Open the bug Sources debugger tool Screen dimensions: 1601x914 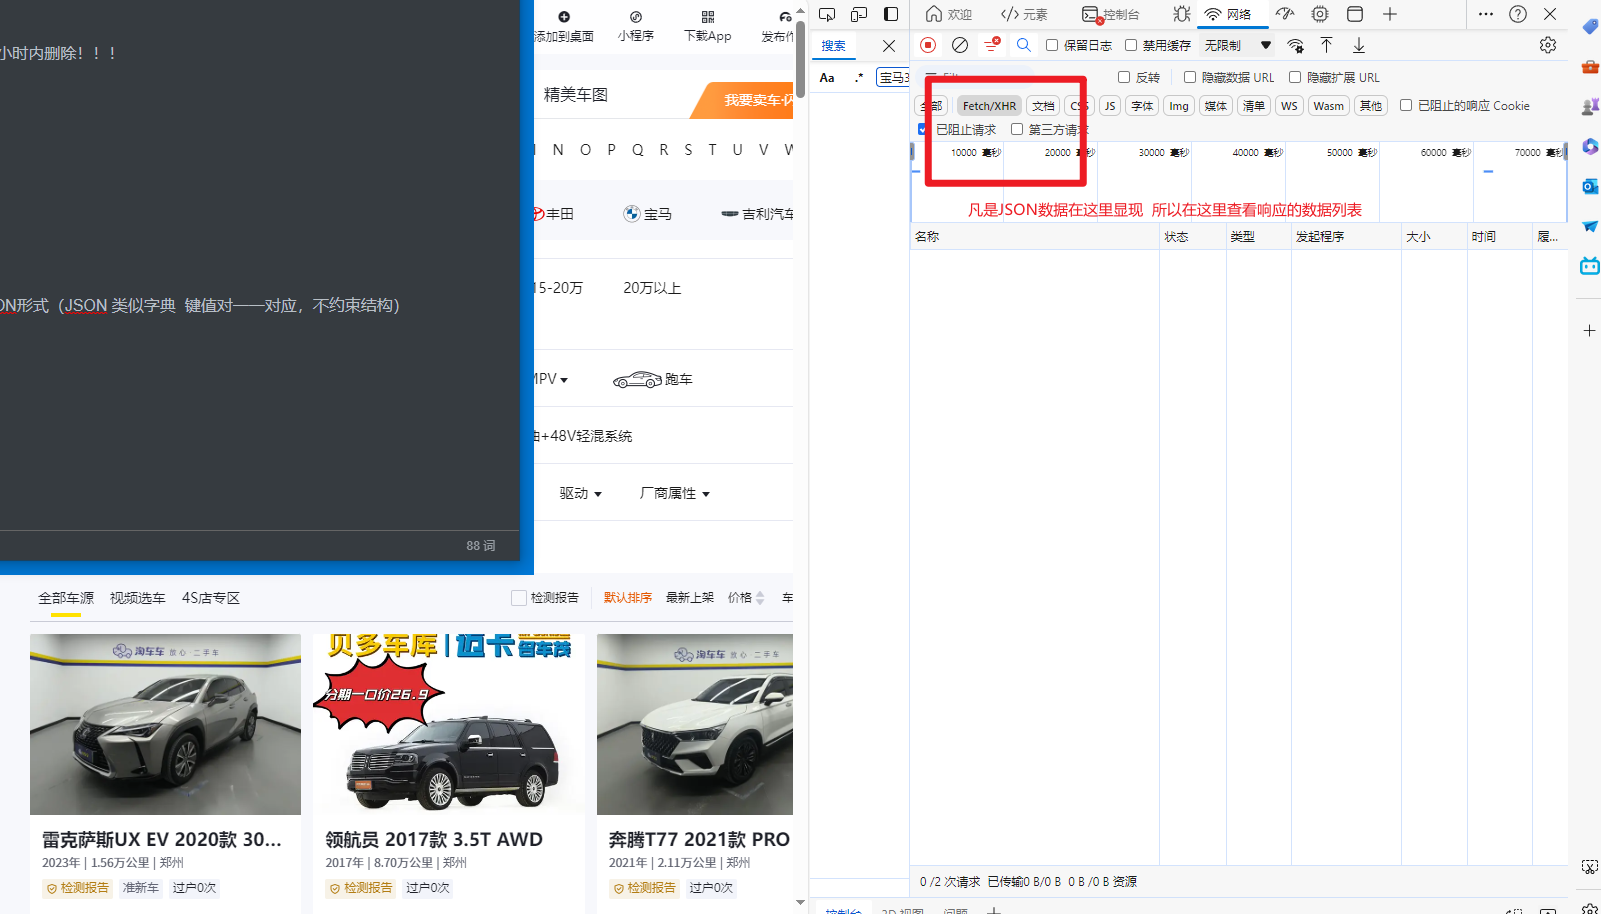pos(1182,14)
